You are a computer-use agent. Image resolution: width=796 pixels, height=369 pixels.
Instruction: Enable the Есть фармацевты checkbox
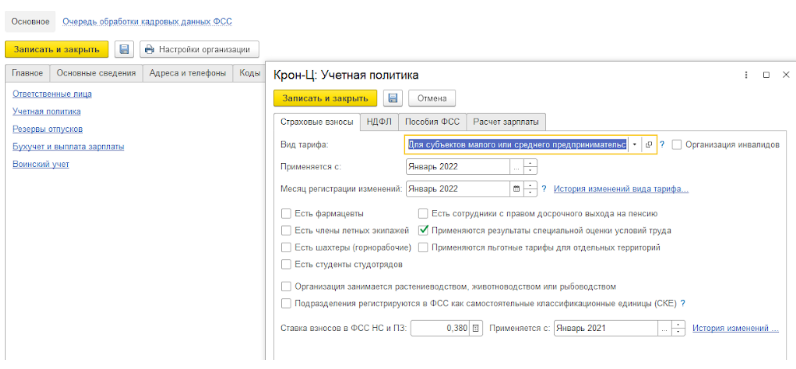286,214
